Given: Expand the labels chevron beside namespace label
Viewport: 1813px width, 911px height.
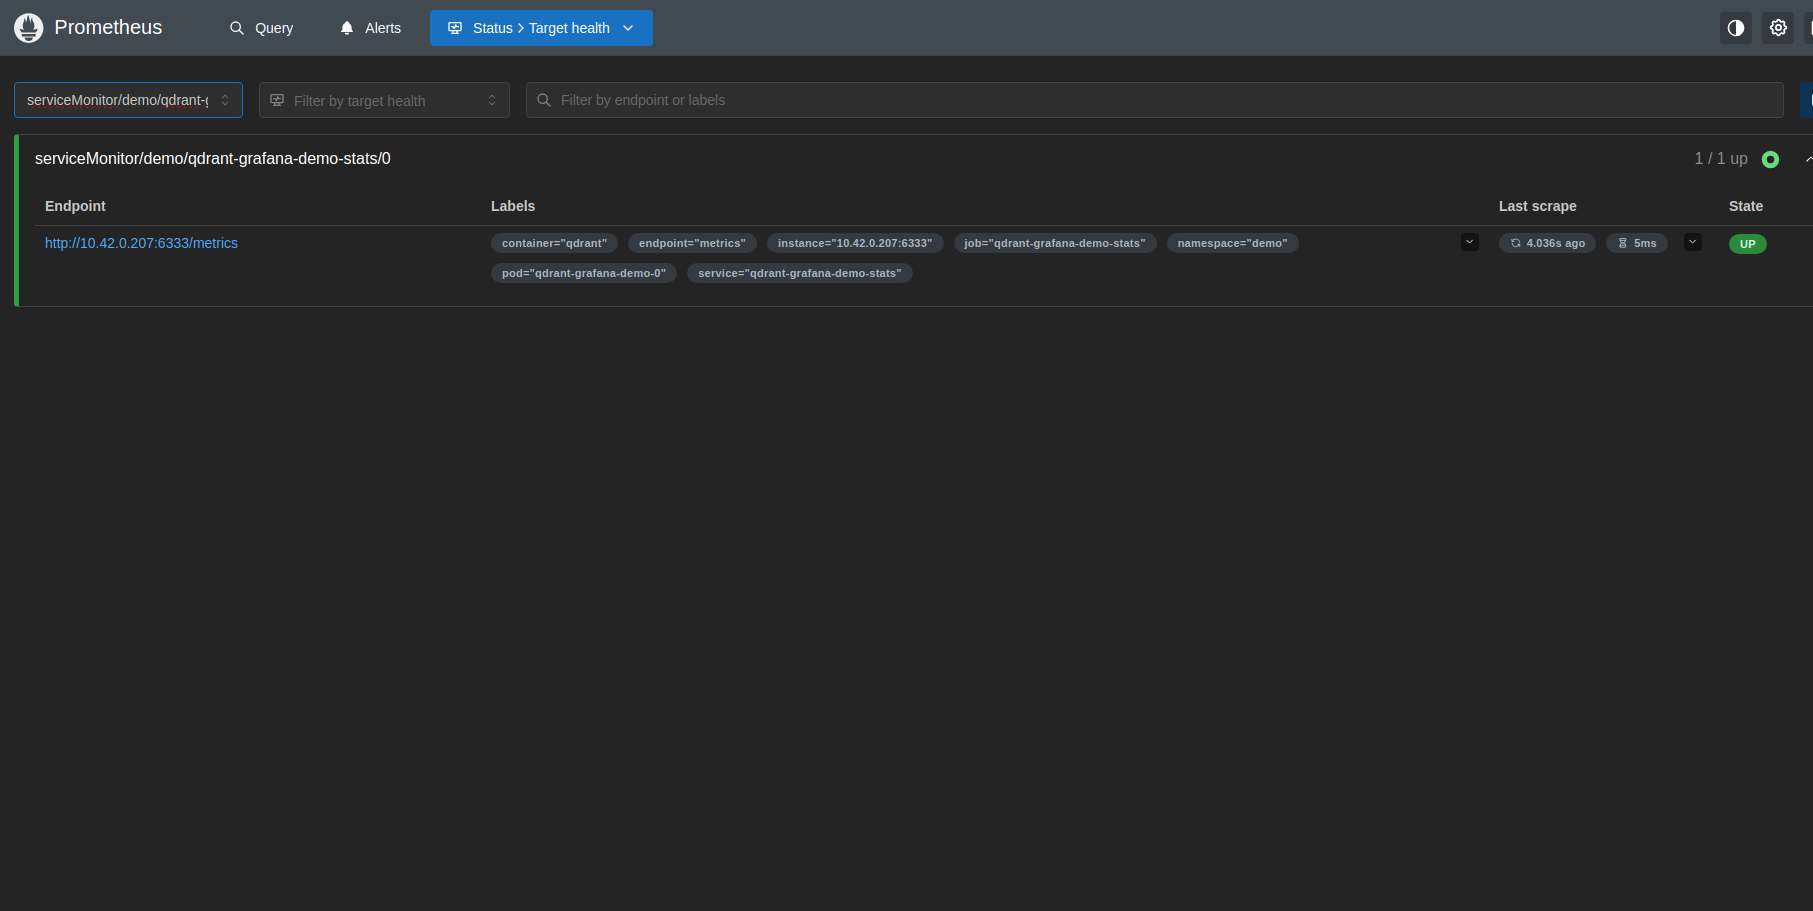Looking at the screenshot, I should 1470,242.
